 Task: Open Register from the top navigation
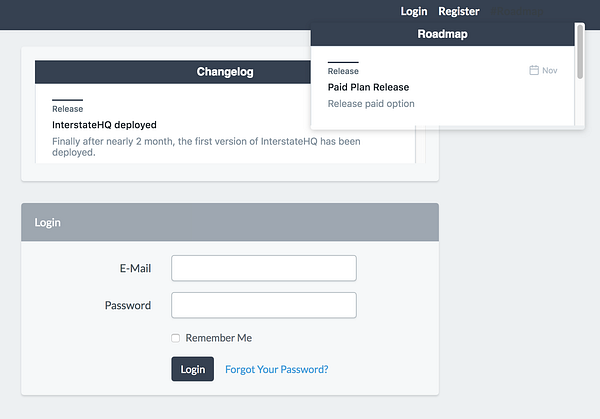pyautogui.click(x=458, y=12)
